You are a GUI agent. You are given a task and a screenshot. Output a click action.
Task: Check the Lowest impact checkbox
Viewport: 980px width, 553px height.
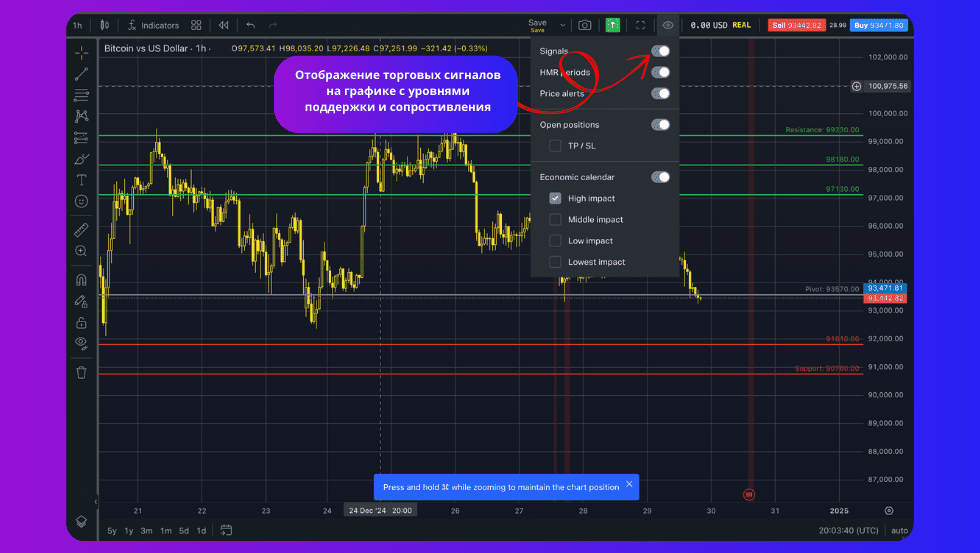pyautogui.click(x=555, y=262)
